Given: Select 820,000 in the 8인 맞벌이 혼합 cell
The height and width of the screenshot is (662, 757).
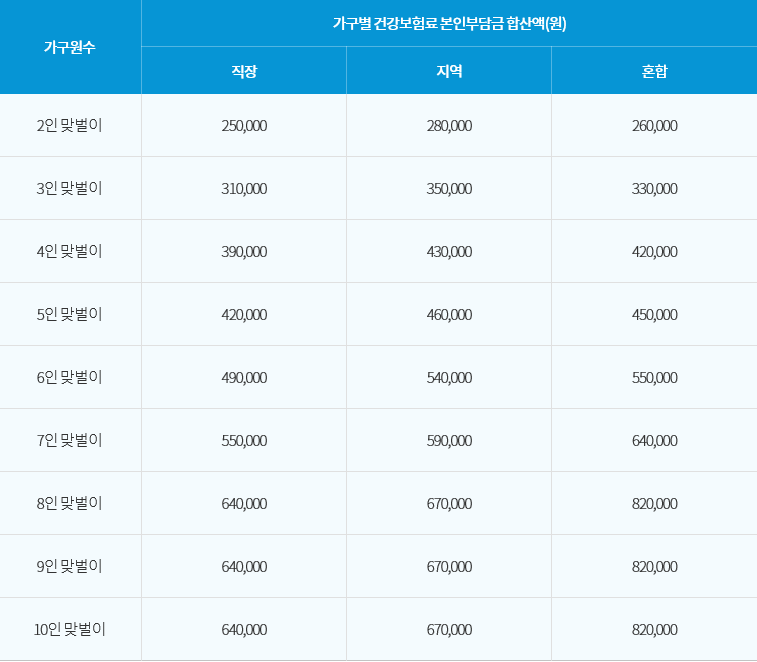Looking at the screenshot, I should (x=655, y=504).
